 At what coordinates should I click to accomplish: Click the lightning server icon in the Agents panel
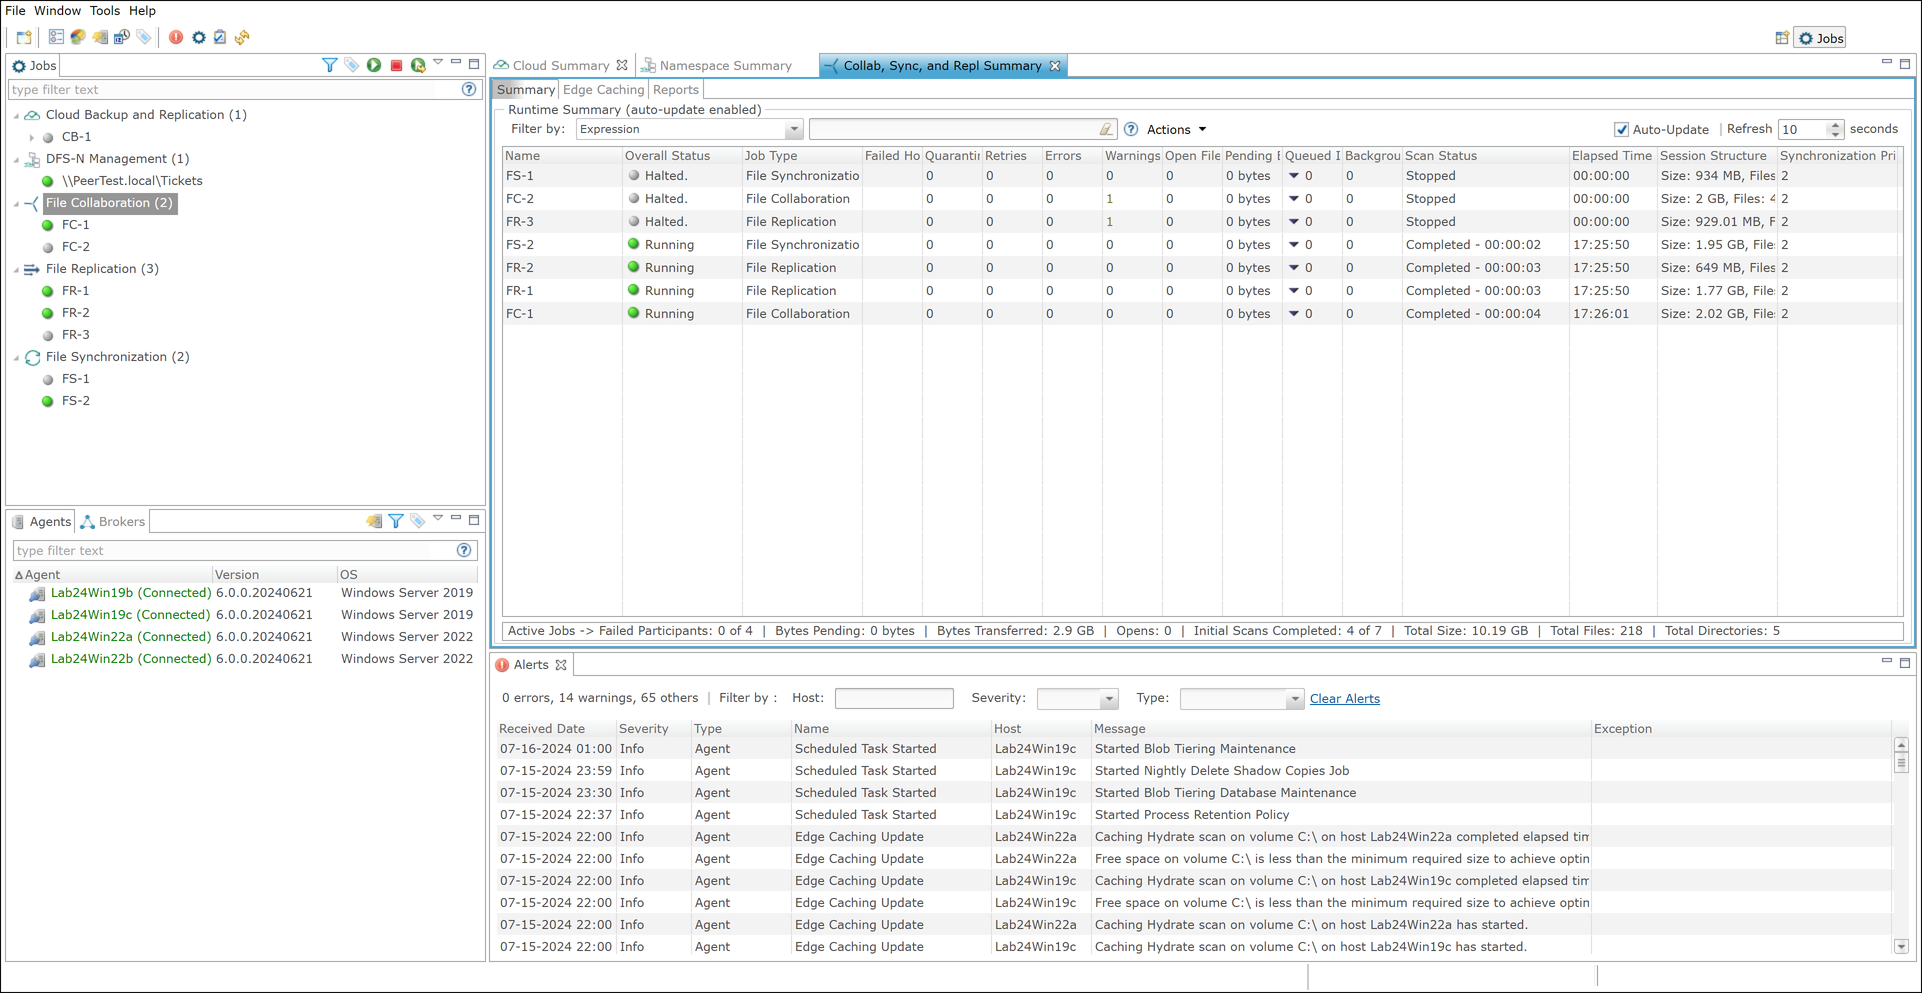(x=374, y=521)
